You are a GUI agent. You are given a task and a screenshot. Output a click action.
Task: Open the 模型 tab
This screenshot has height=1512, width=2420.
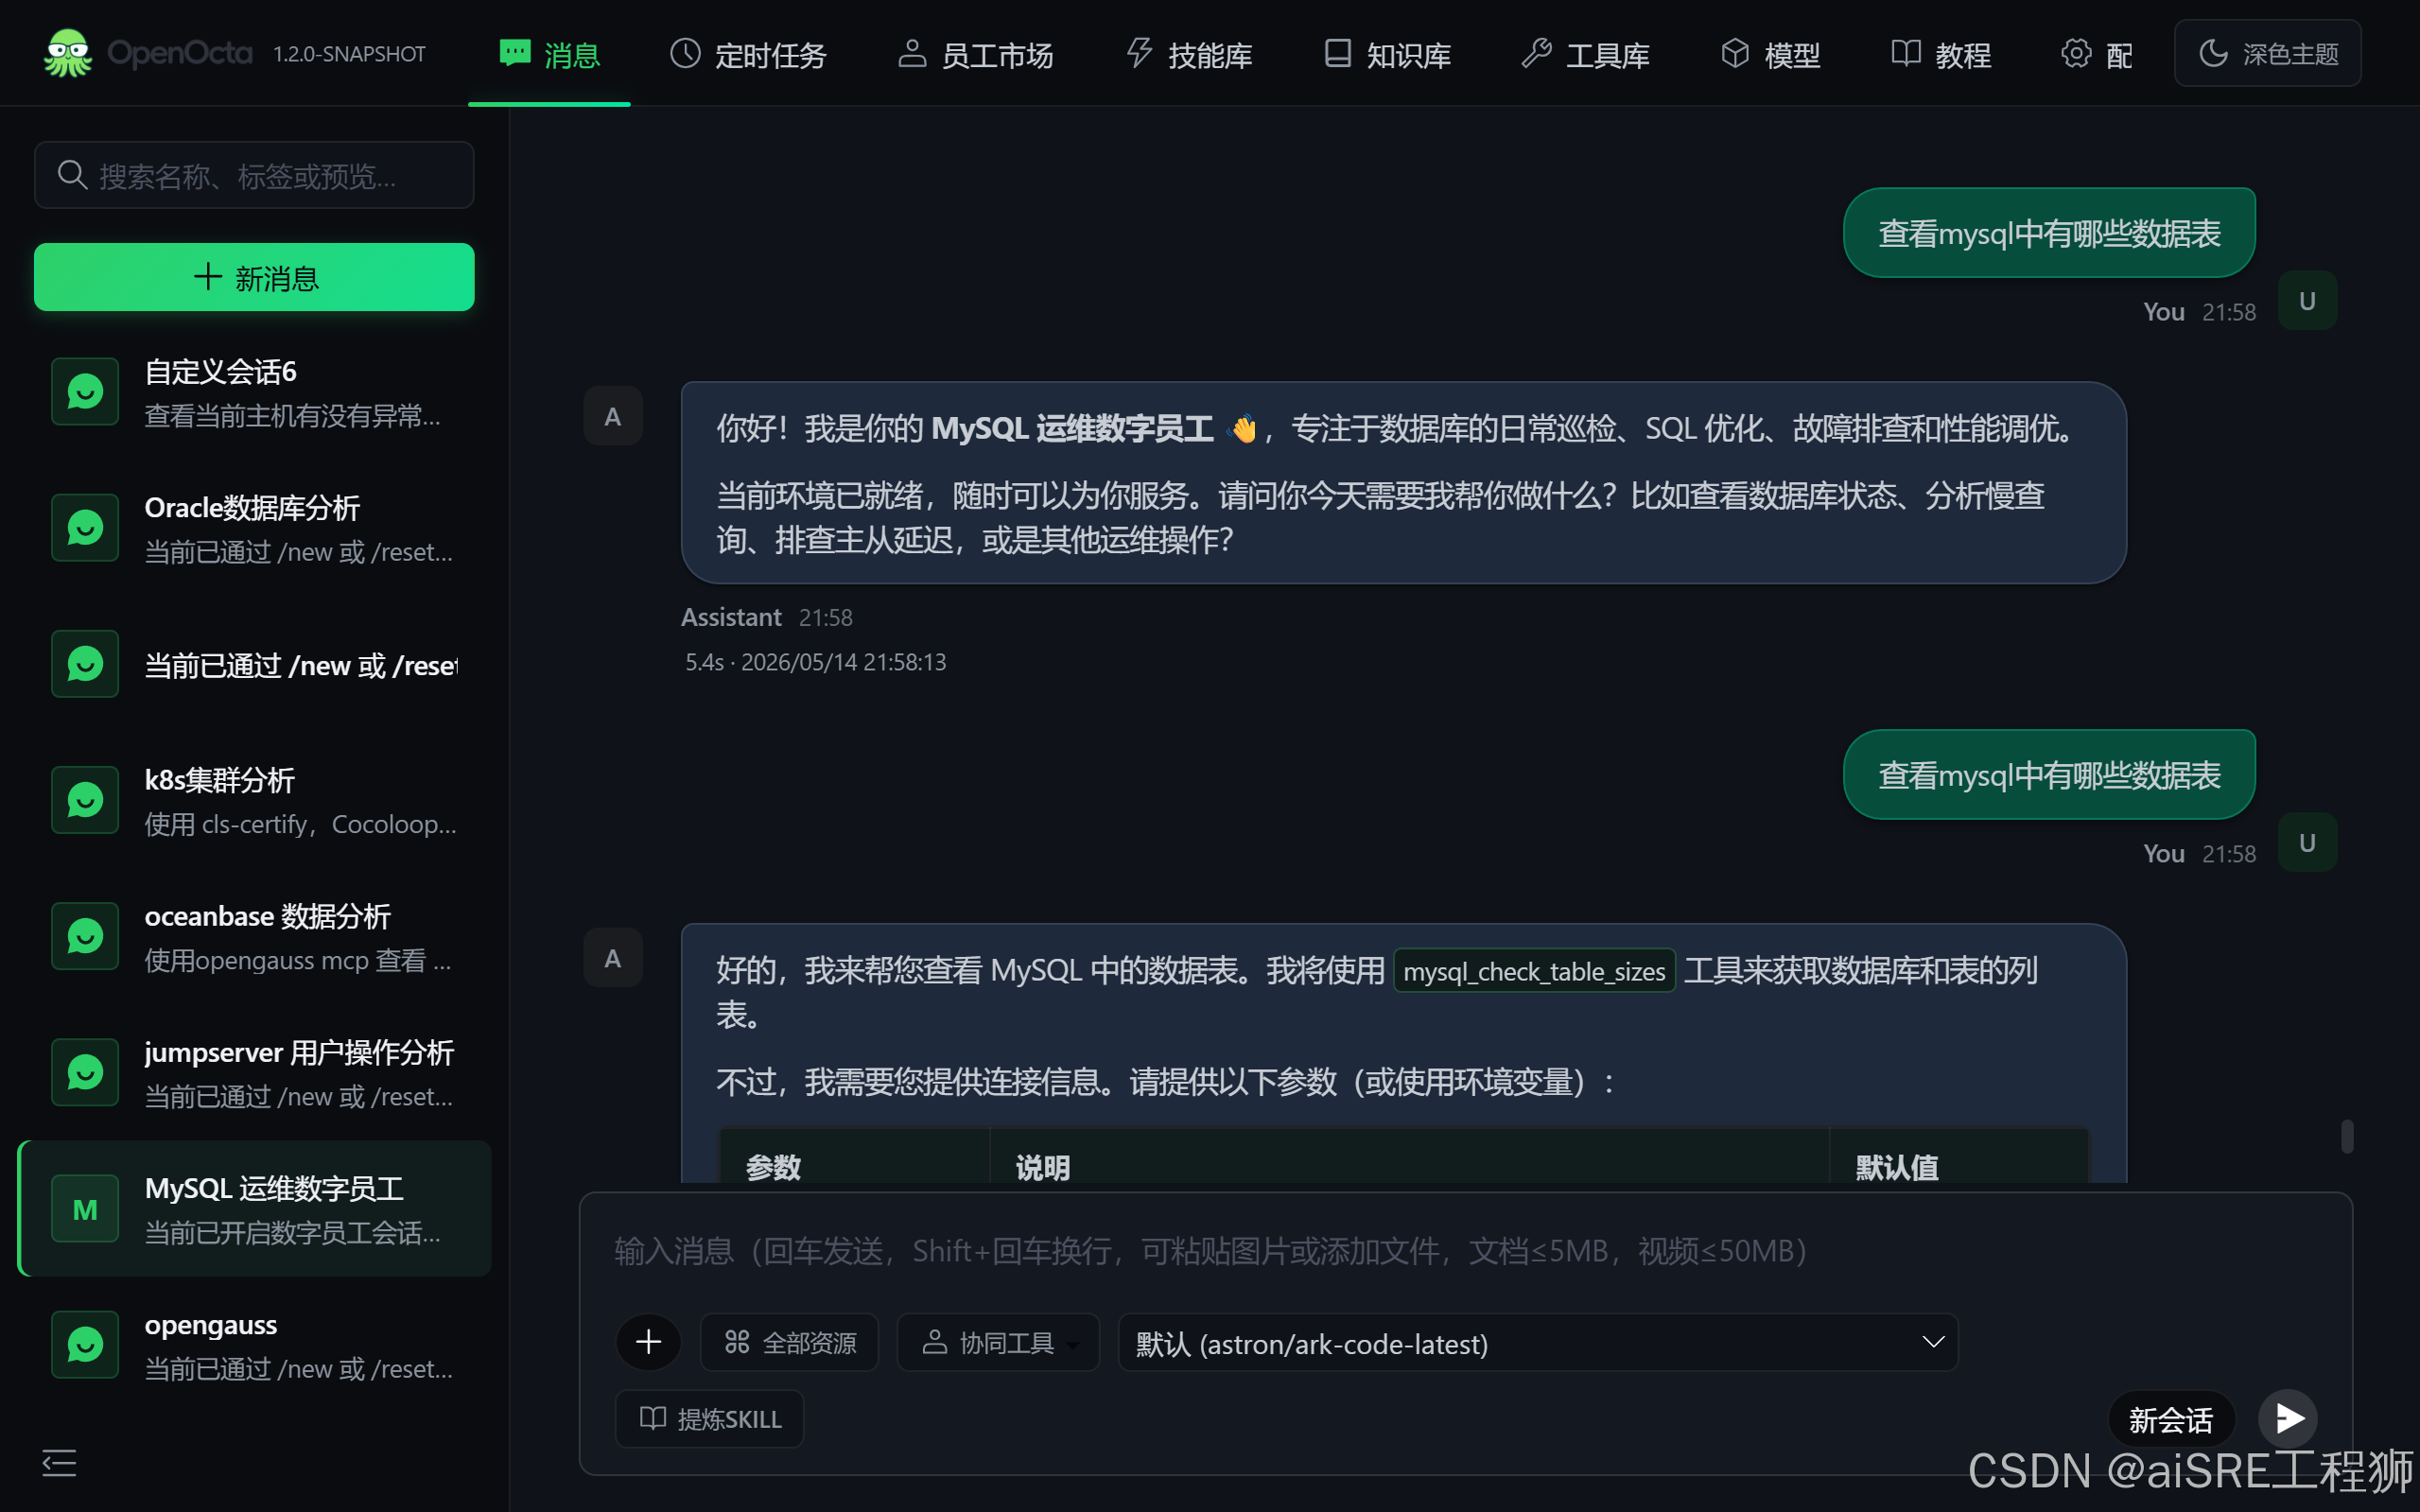click(x=1770, y=54)
